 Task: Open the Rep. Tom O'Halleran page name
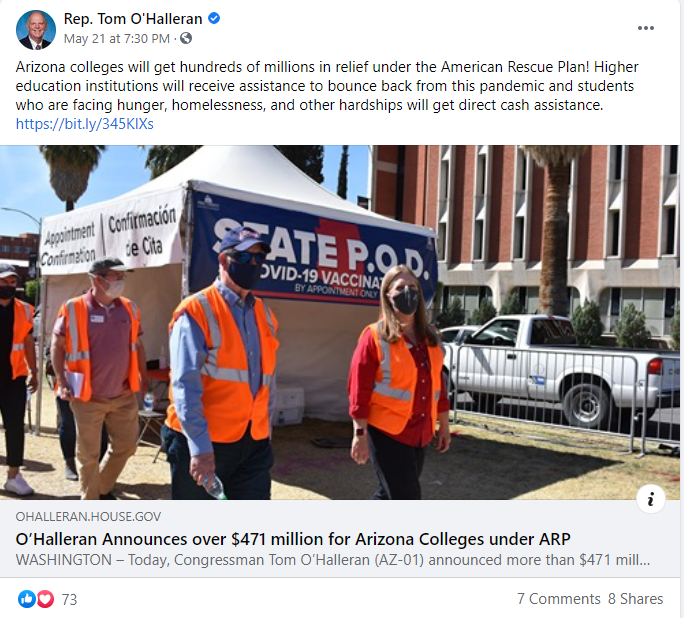pyautogui.click(x=133, y=19)
